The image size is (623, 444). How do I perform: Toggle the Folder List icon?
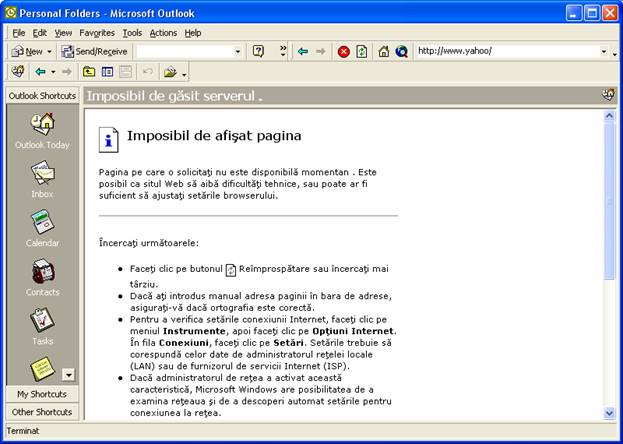[x=107, y=72]
